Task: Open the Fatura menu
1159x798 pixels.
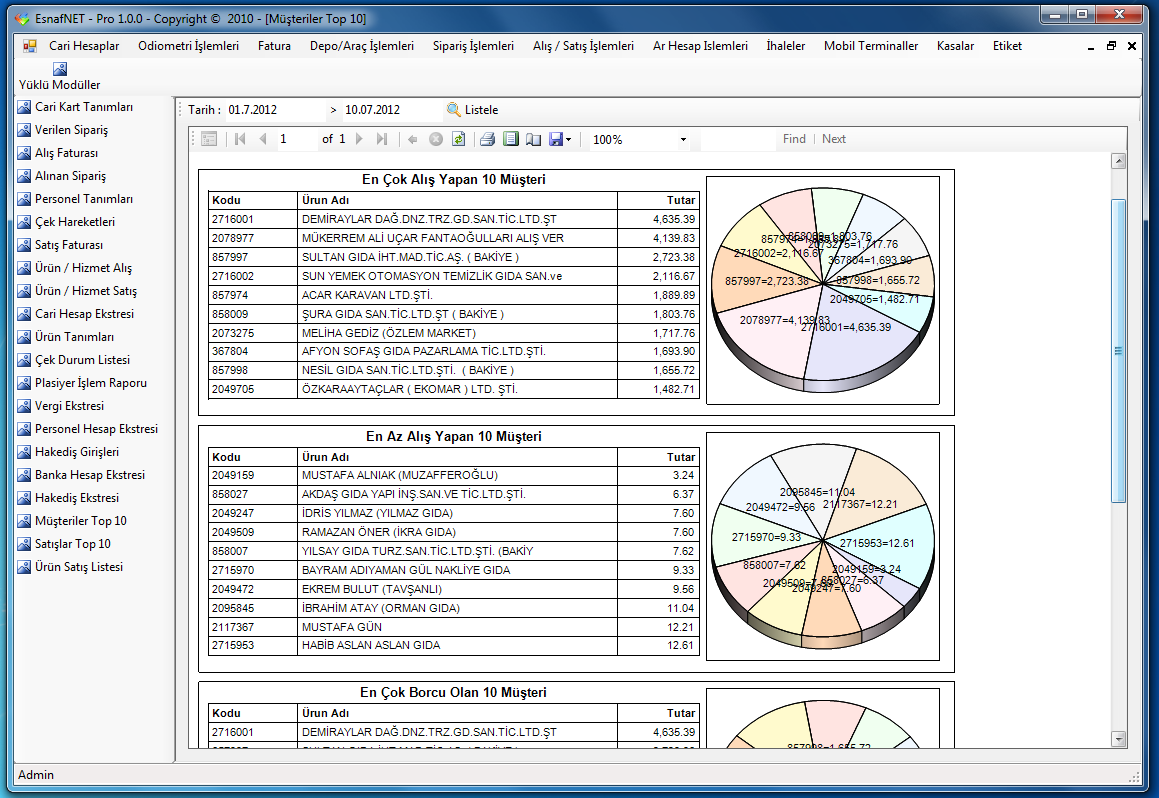Action: coord(274,46)
